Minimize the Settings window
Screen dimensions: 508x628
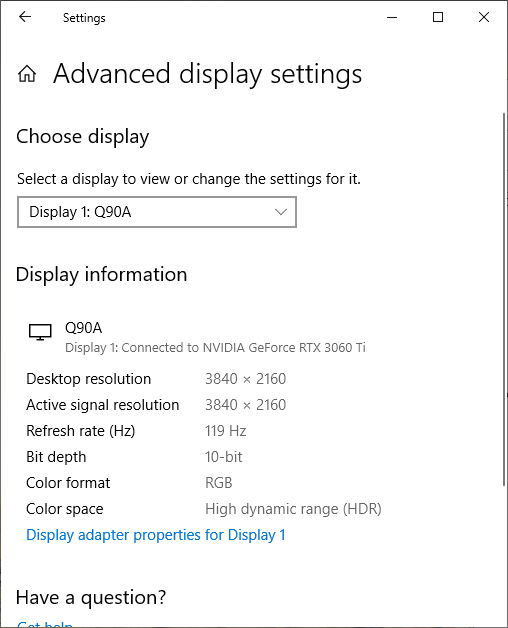[392, 17]
